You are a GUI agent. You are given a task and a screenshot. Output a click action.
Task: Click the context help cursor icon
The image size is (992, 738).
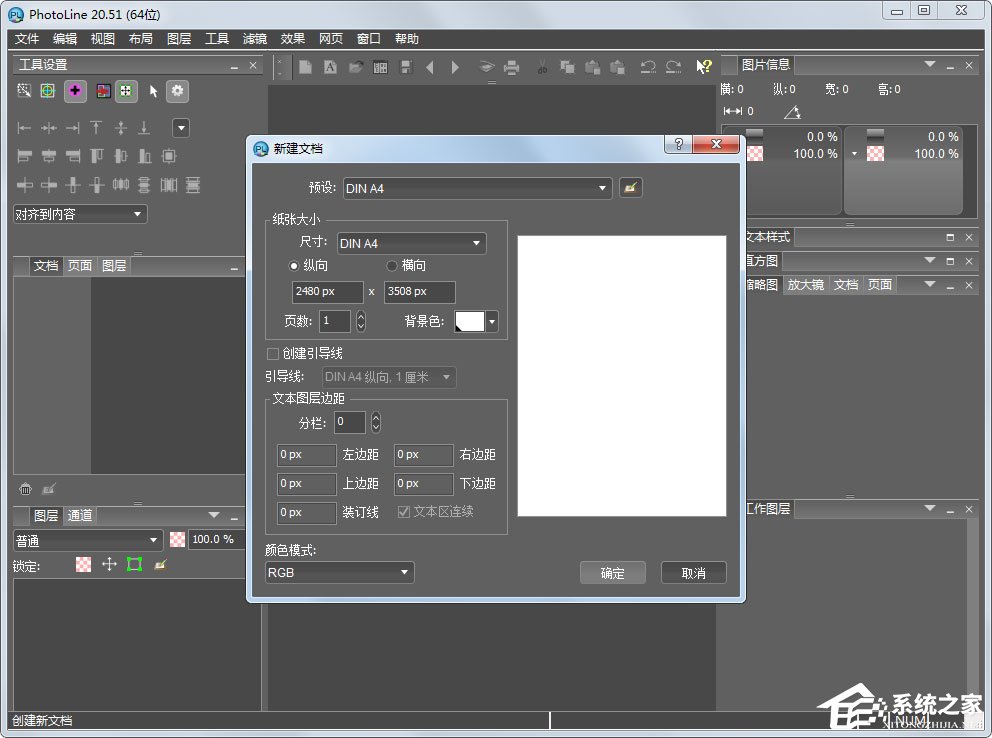point(704,67)
